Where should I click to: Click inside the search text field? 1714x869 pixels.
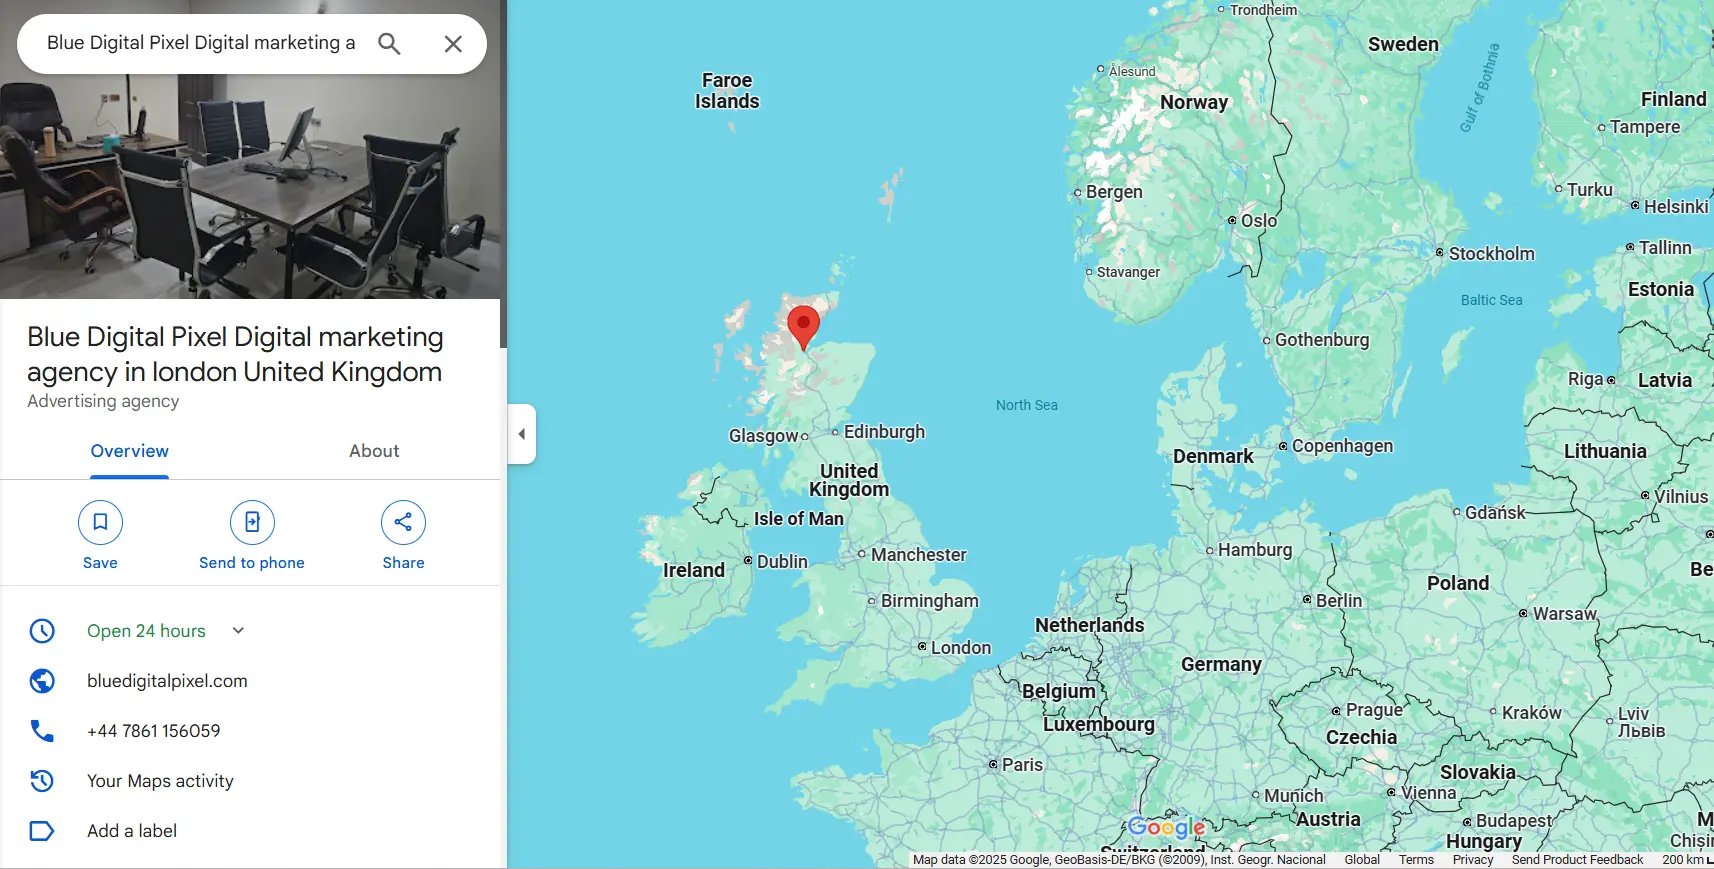point(200,43)
